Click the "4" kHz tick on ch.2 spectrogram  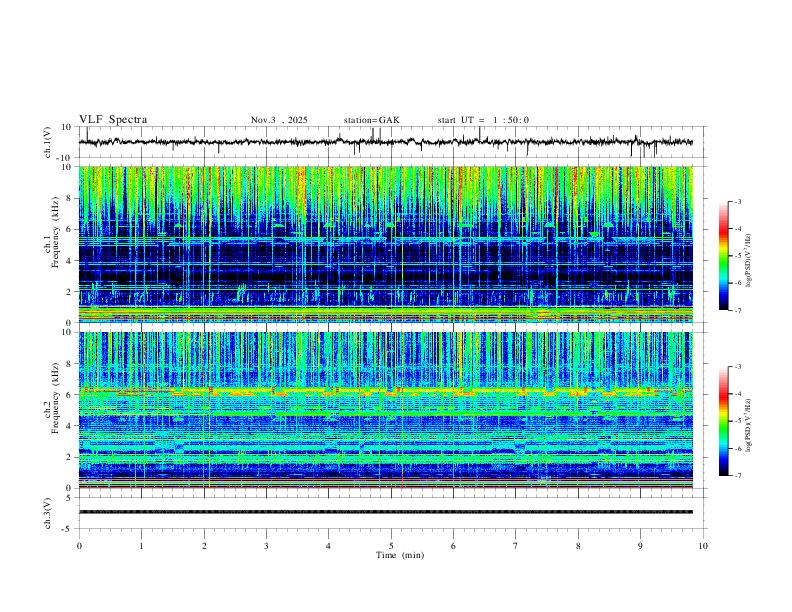coord(69,426)
